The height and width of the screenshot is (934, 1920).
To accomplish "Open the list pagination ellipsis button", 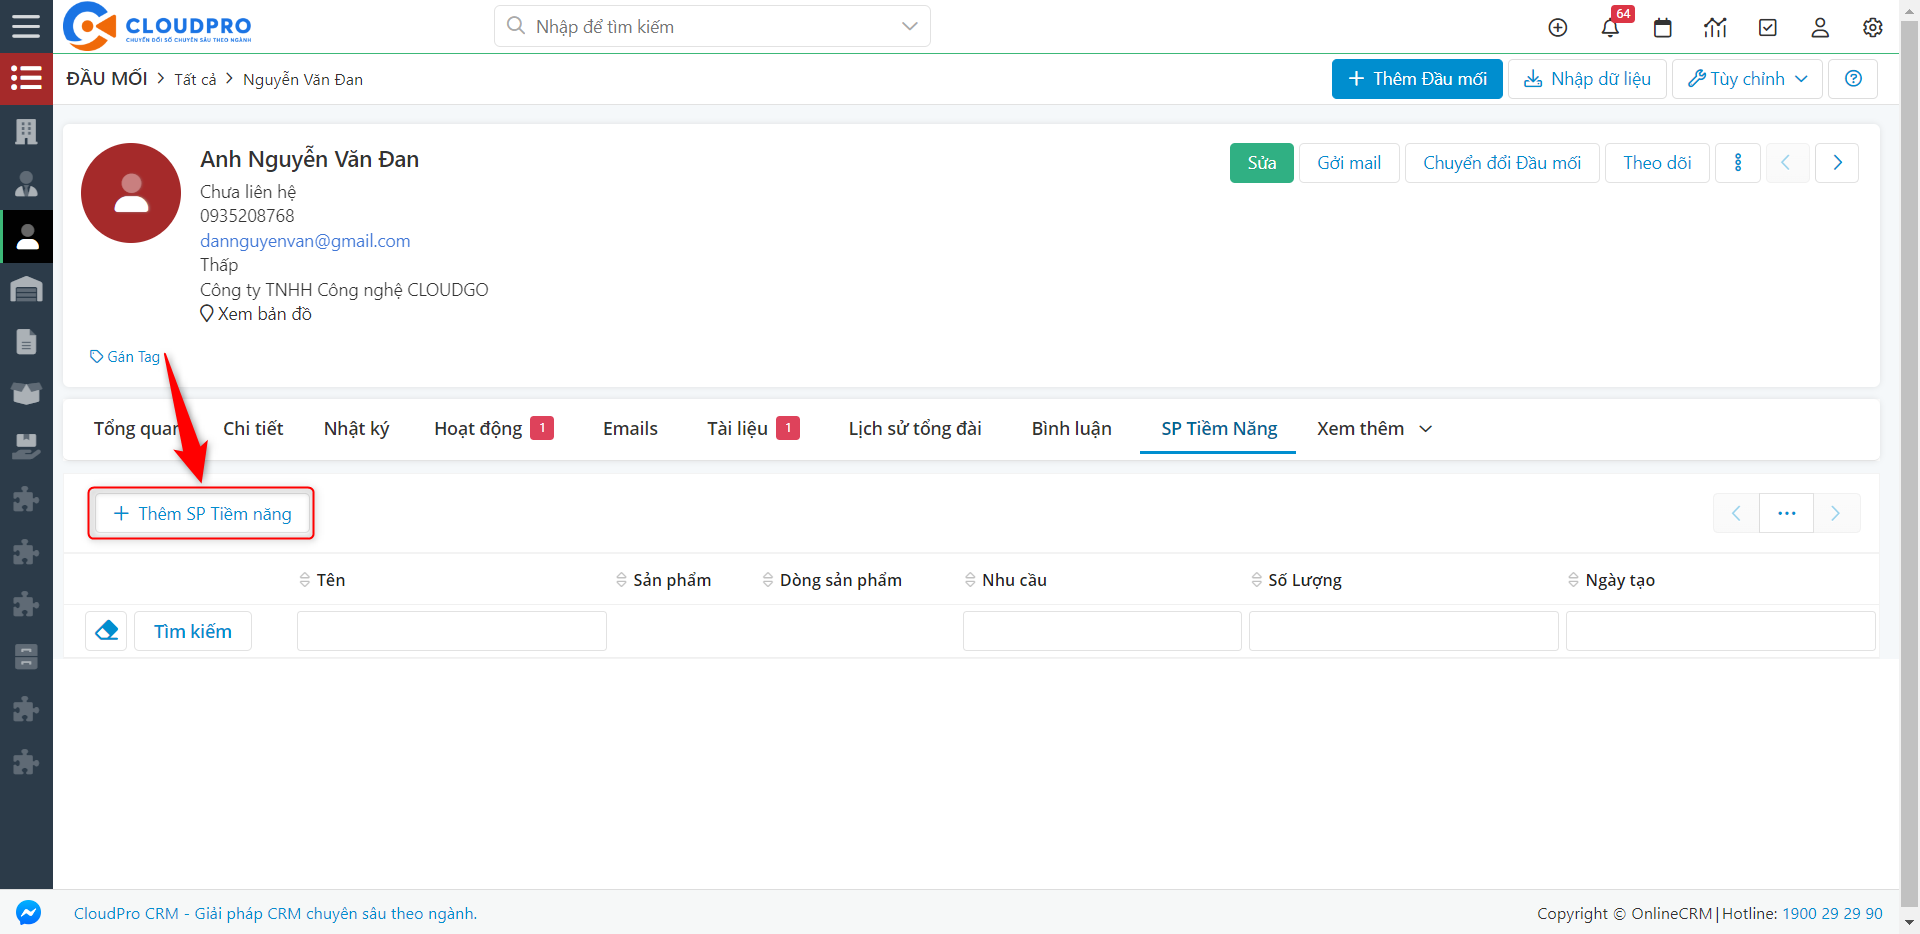I will click(1786, 513).
